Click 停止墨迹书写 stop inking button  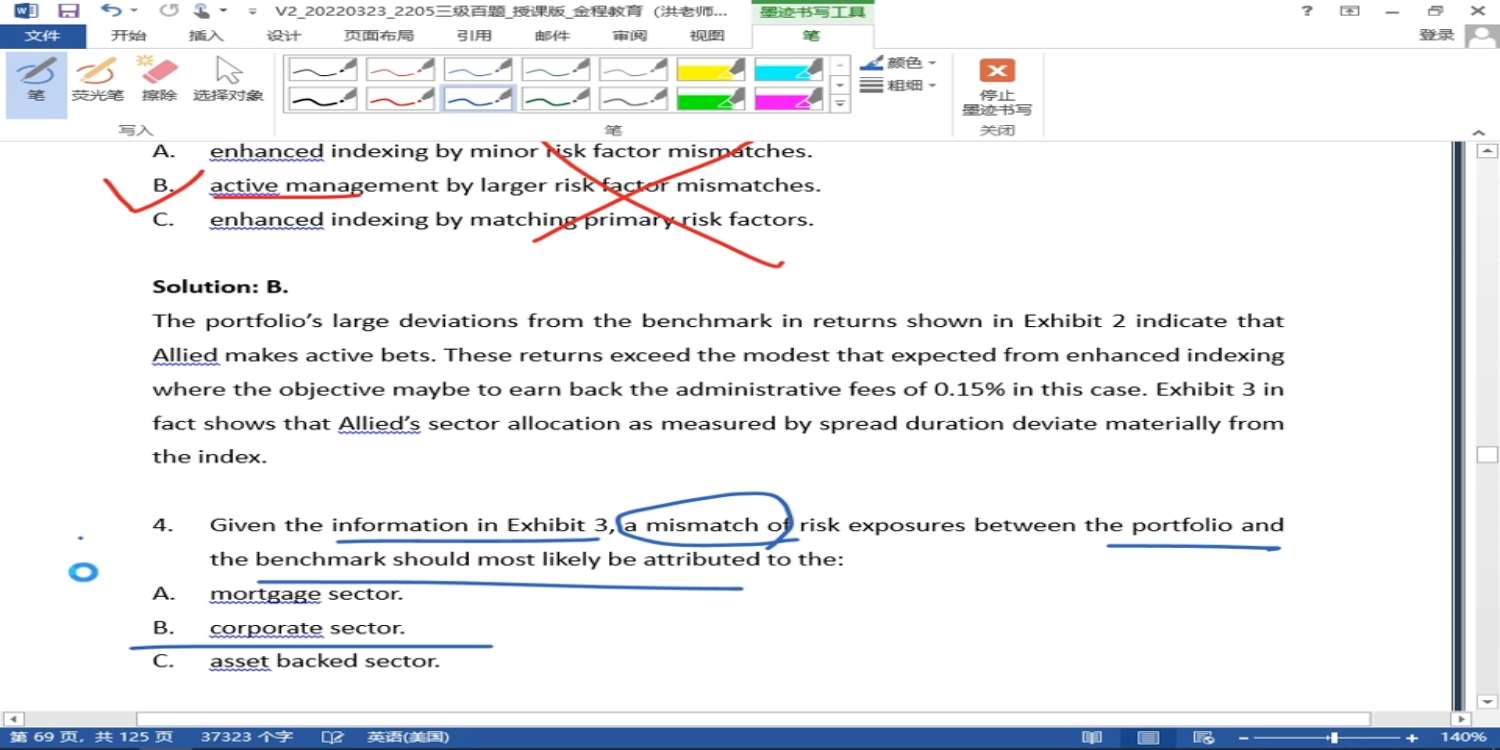coord(996,86)
